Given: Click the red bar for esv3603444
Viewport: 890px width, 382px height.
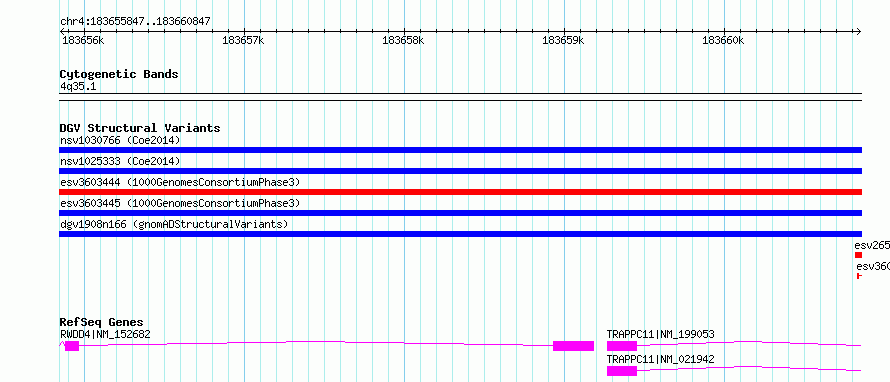Looking at the screenshot, I should 460,192.
